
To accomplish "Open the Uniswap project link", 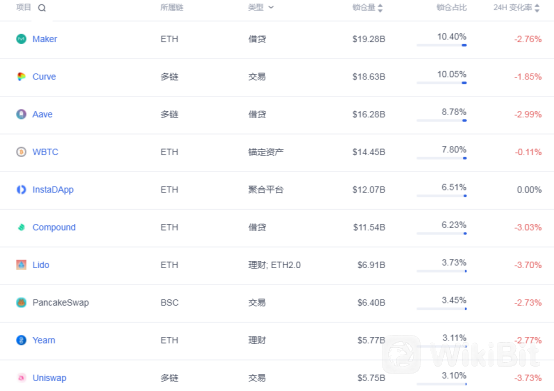I will (49, 378).
